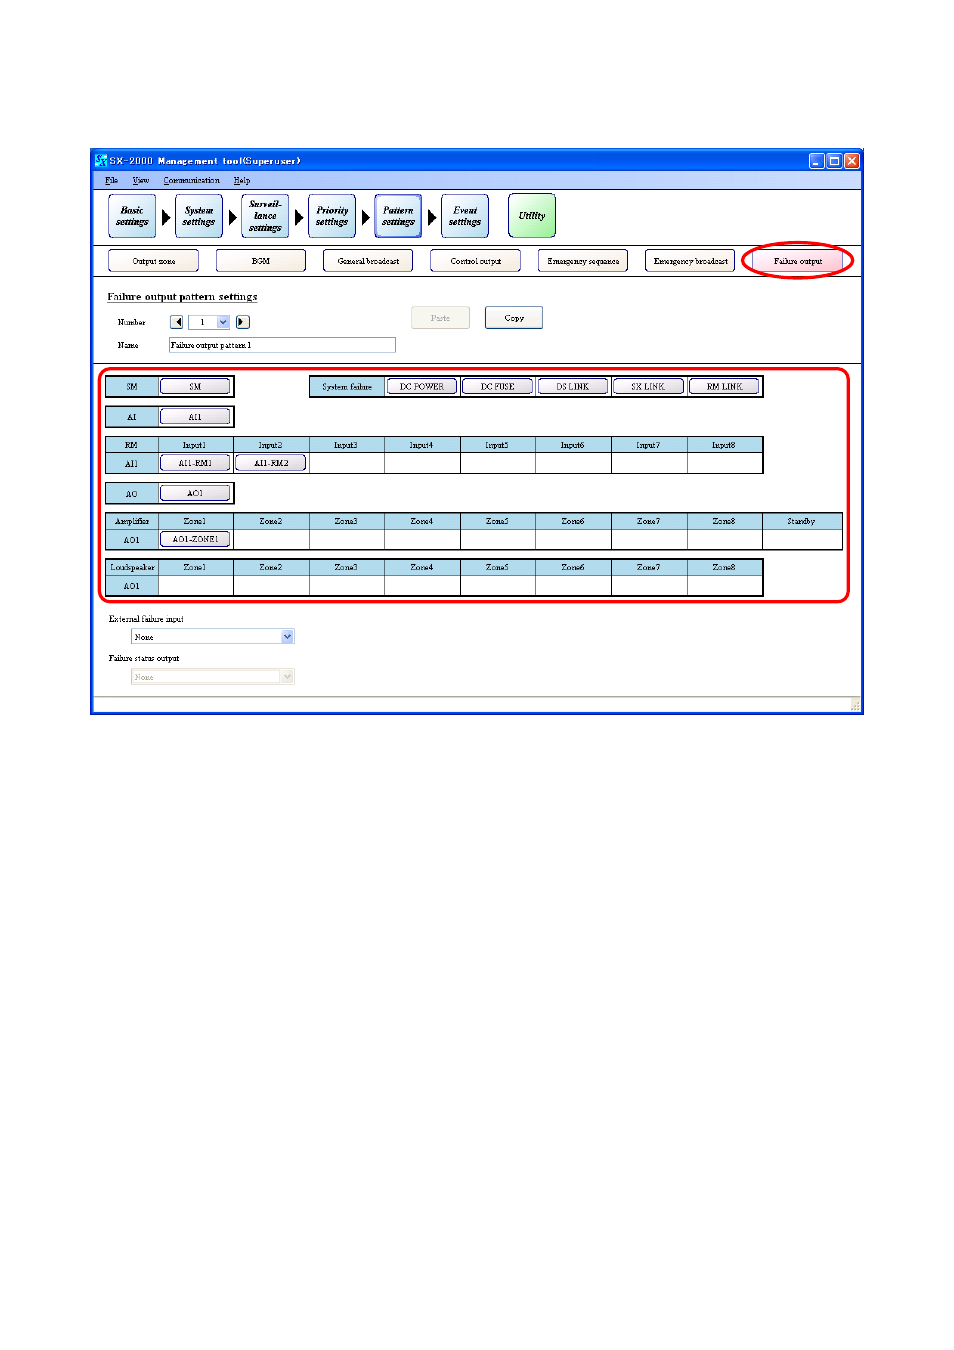Image resolution: width=954 pixels, height=1350 pixels.
Task: Click the Standby column header
Action: coord(801,521)
